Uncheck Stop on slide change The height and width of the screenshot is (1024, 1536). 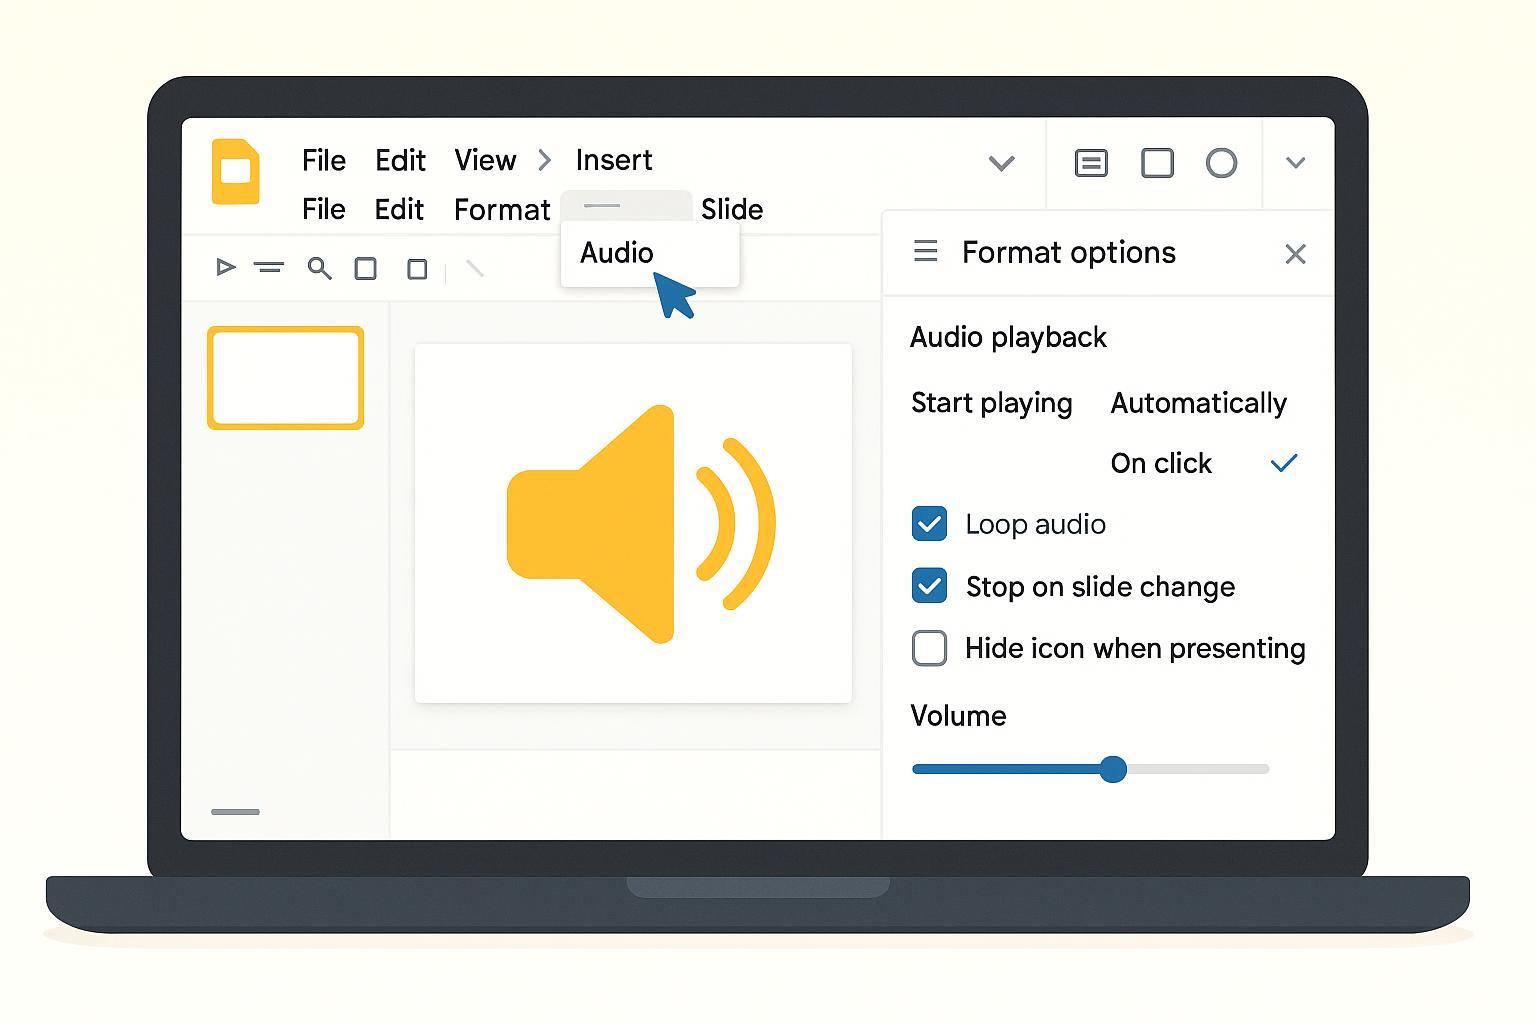point(929,586)
